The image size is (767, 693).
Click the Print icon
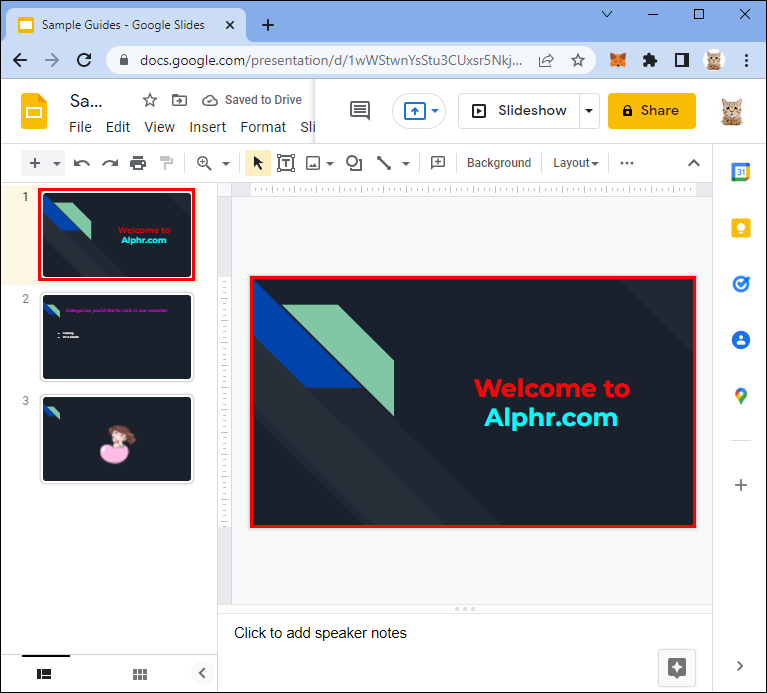pos(138,163)
